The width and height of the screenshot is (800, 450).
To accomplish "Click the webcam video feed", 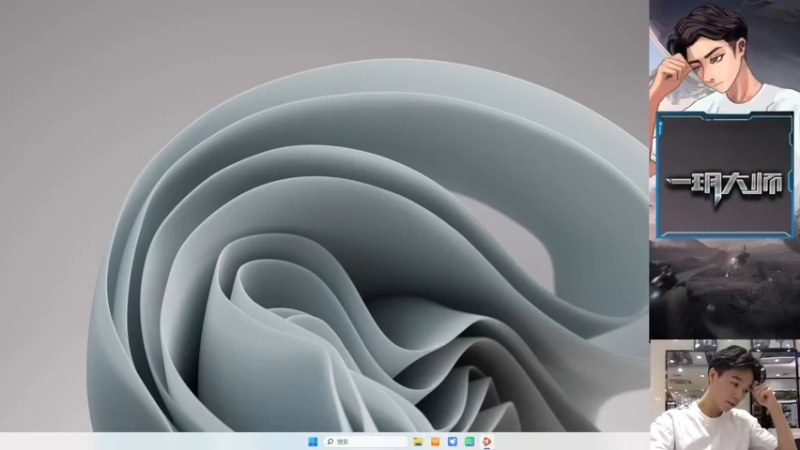I will tap(725, 395).
